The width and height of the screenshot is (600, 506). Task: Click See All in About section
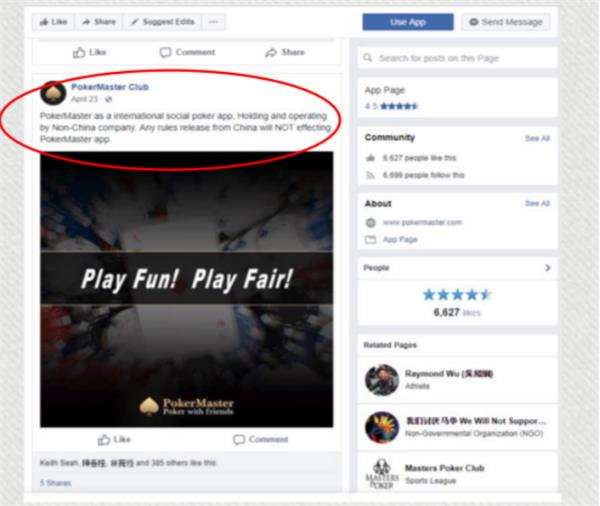pos(537,203)
